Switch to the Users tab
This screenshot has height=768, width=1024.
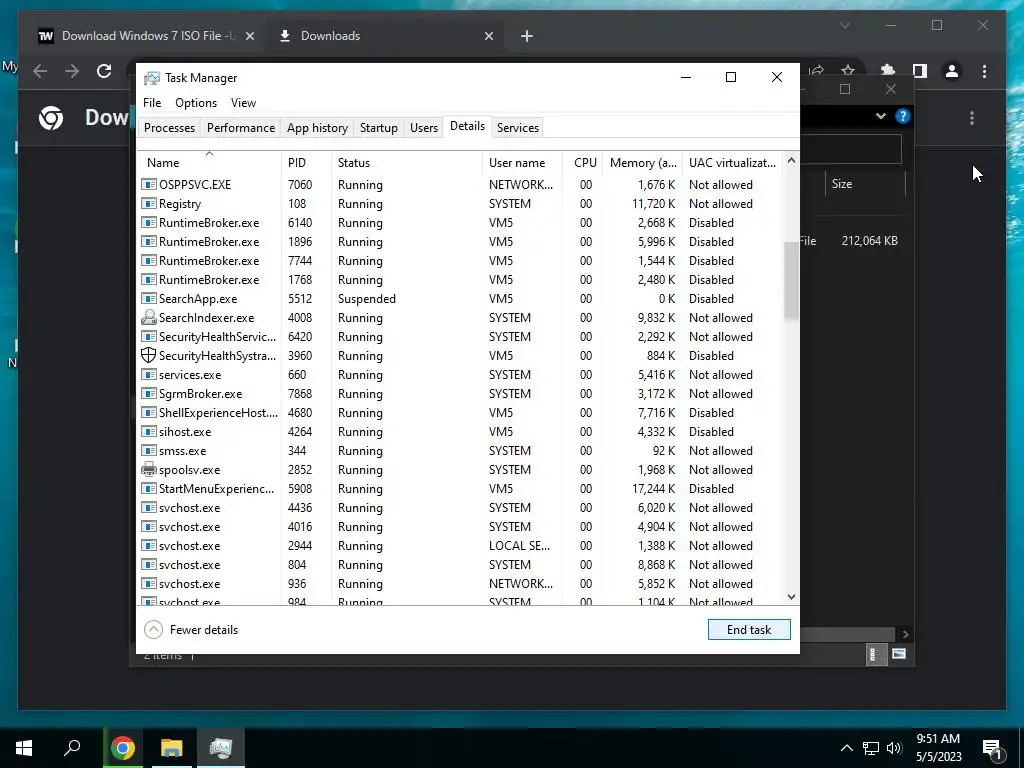pos(424,127)
